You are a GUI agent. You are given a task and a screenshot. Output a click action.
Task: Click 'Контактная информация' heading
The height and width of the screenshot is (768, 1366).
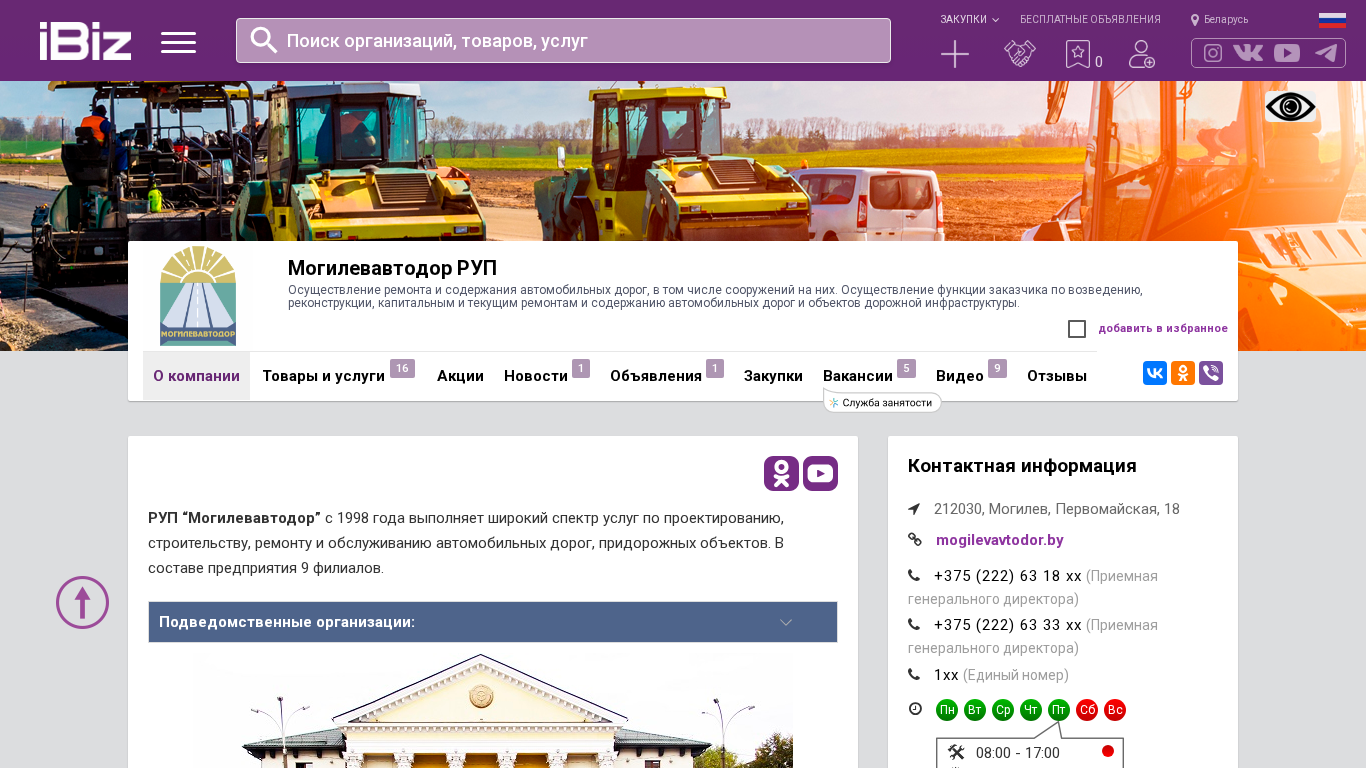click(x=1022, y=466)
